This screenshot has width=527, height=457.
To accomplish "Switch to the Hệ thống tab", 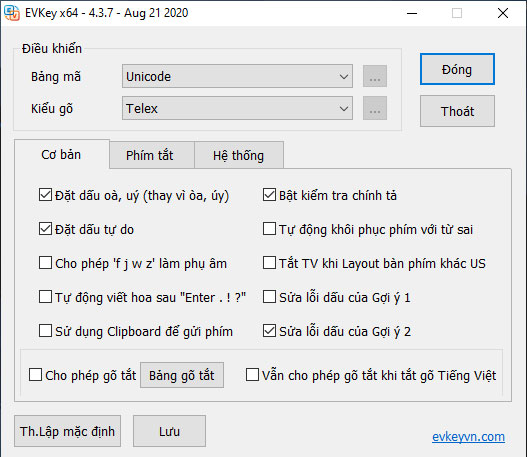I will tap(239, 155).
